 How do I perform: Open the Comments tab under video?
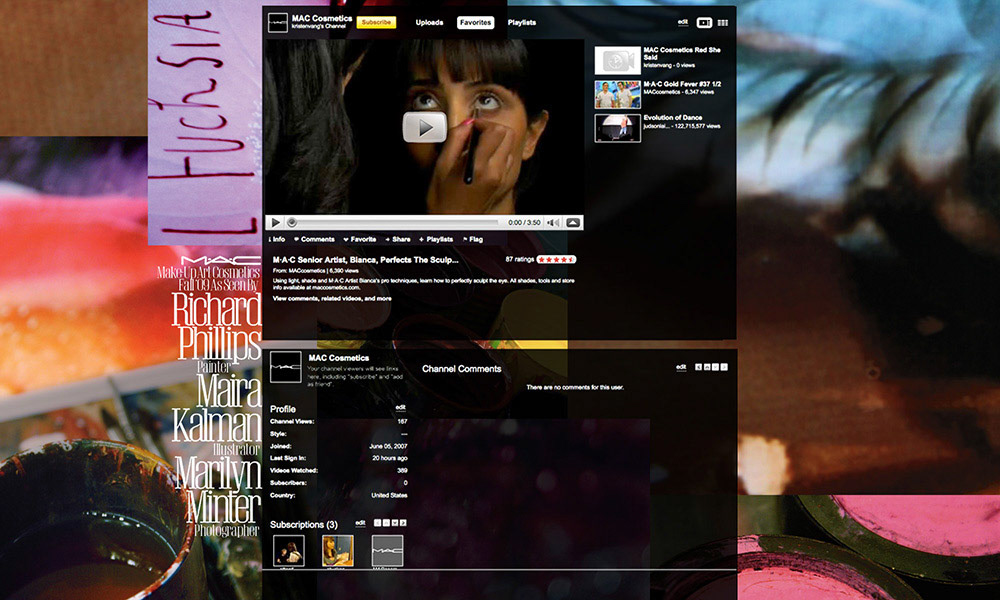point(314,240)
